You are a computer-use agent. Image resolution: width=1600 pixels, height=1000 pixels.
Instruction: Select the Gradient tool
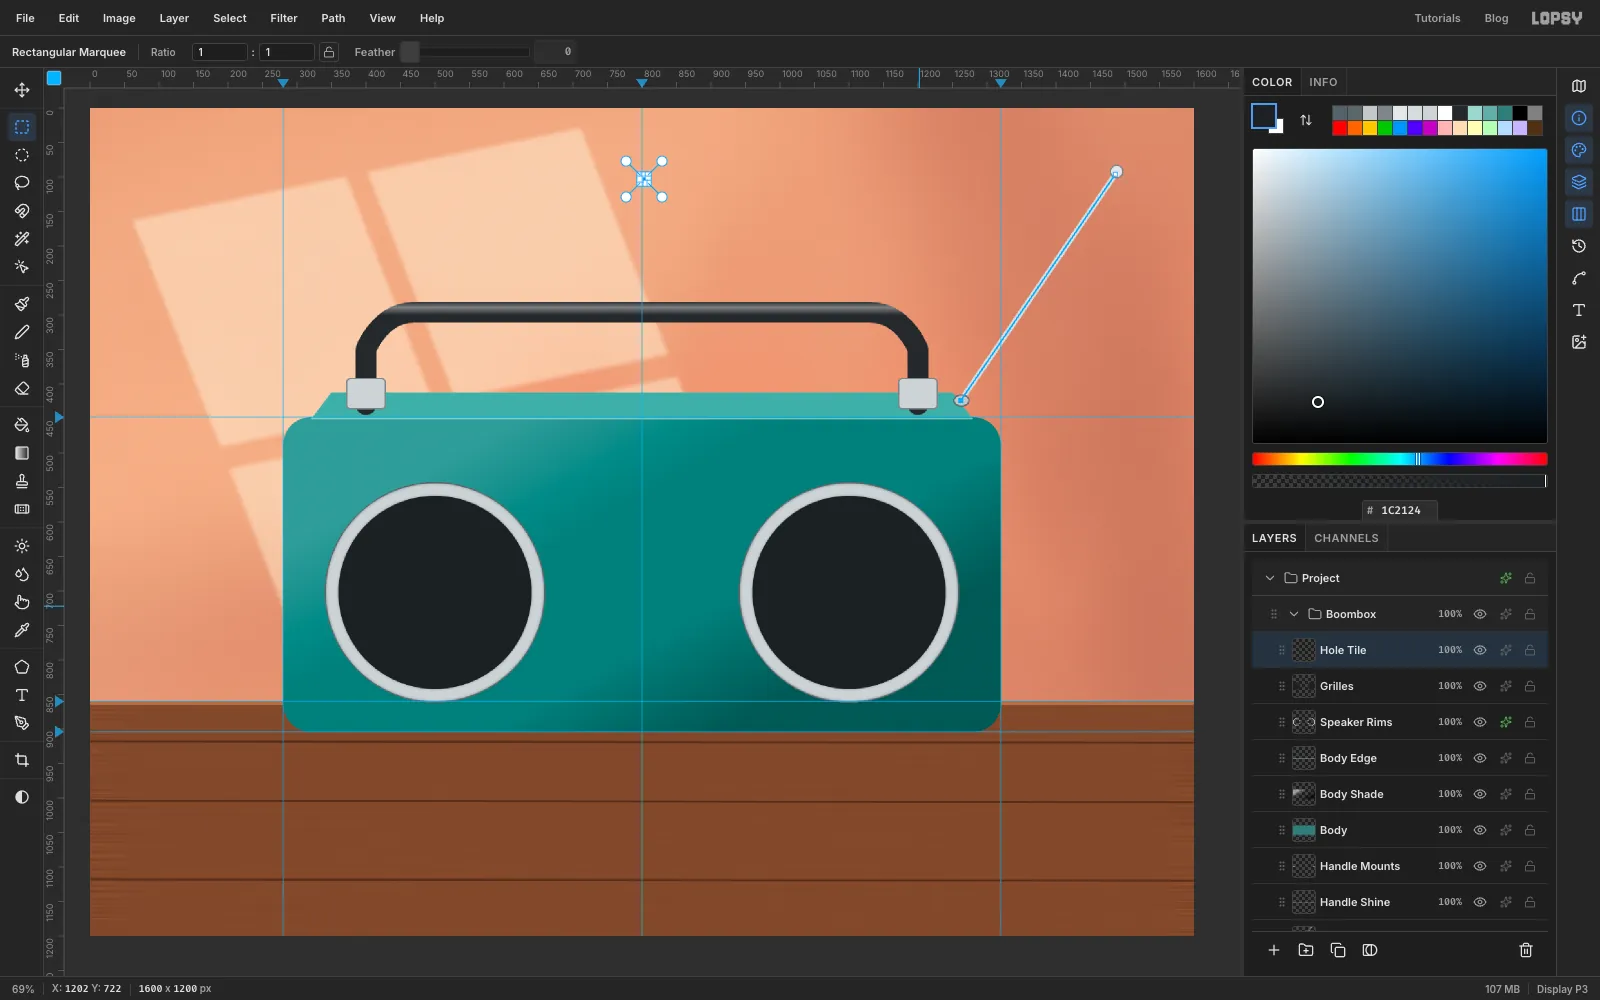coord(22,453)
